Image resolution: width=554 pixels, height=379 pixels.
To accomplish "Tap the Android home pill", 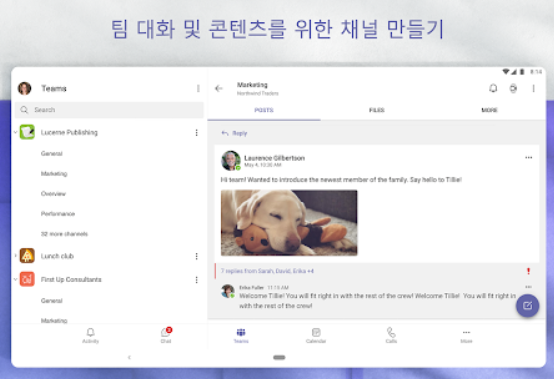I will click(x=279, y=357).
